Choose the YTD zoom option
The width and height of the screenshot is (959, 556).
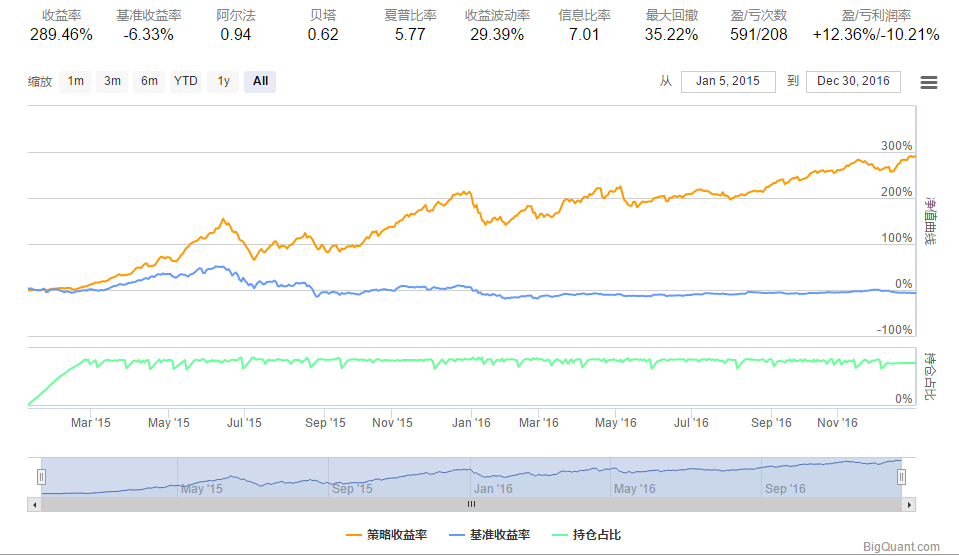point(185,81)
